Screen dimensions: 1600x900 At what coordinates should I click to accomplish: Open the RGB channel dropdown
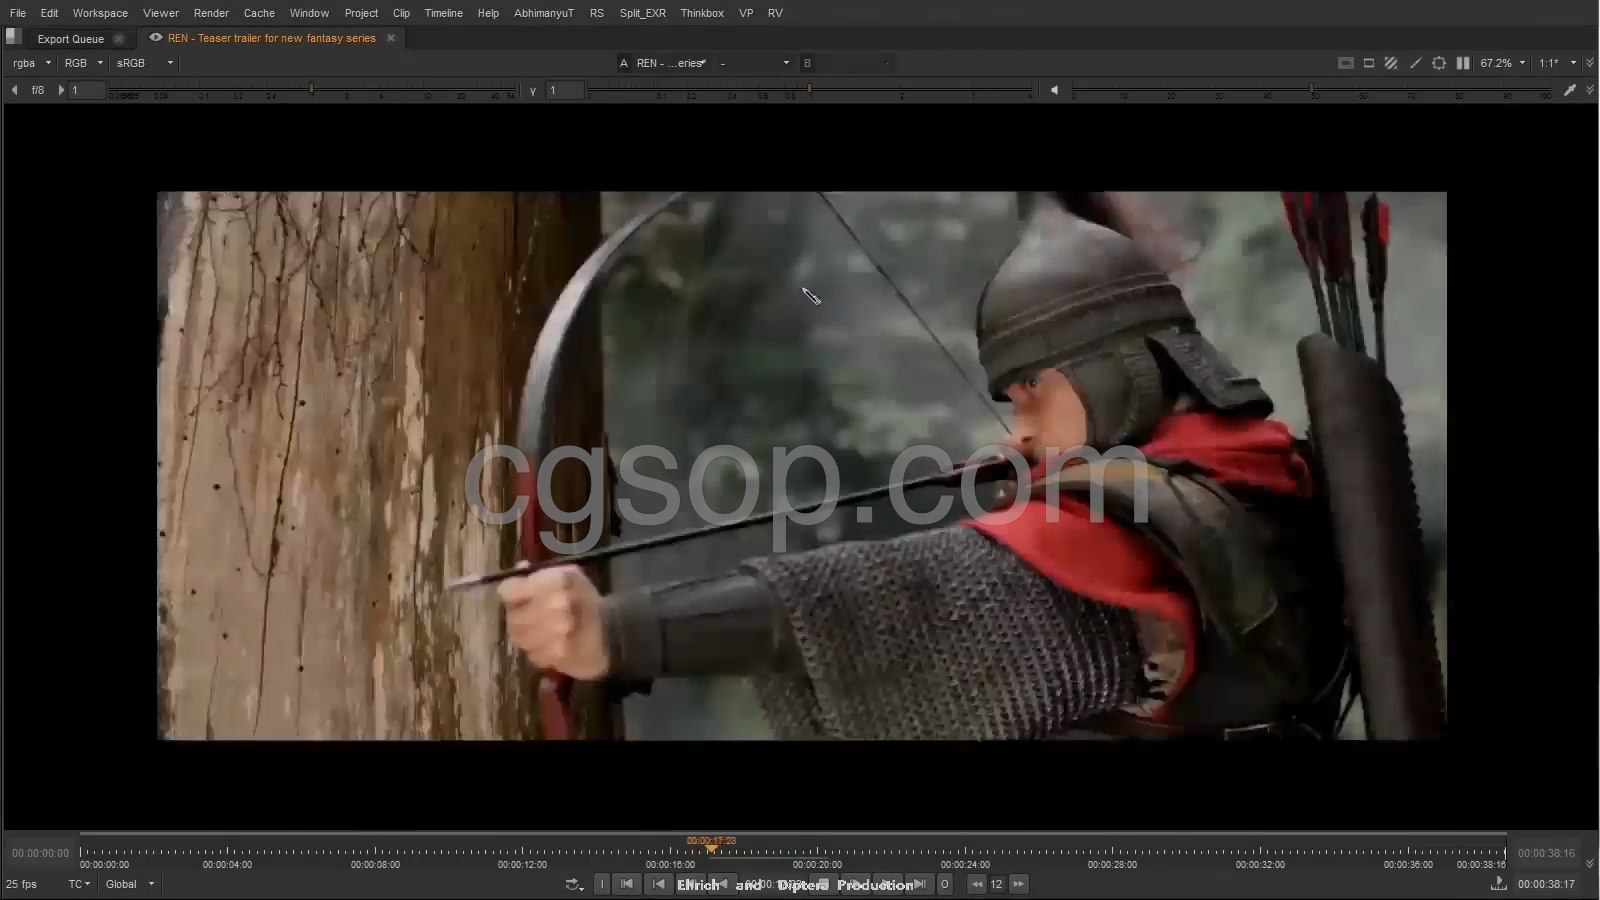click(x=83, y=63)
